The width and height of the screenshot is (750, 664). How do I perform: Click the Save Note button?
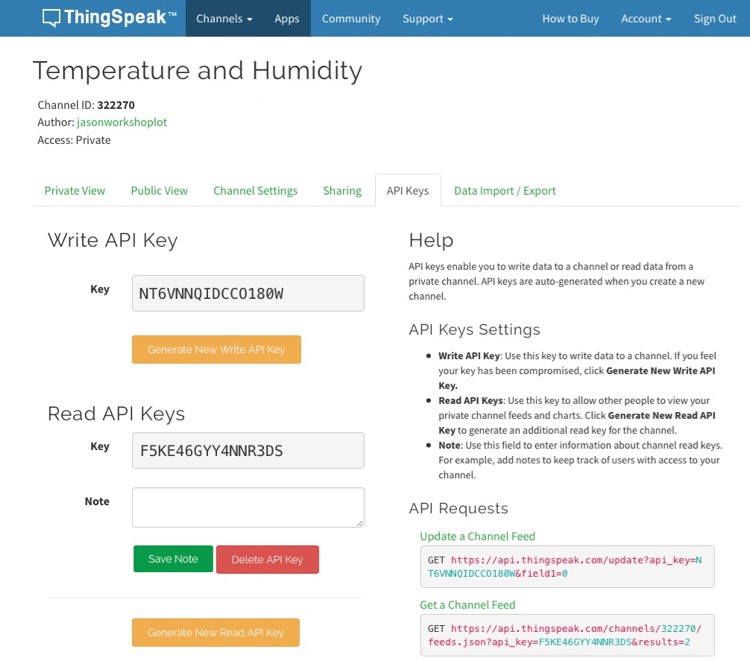(173, 559)
